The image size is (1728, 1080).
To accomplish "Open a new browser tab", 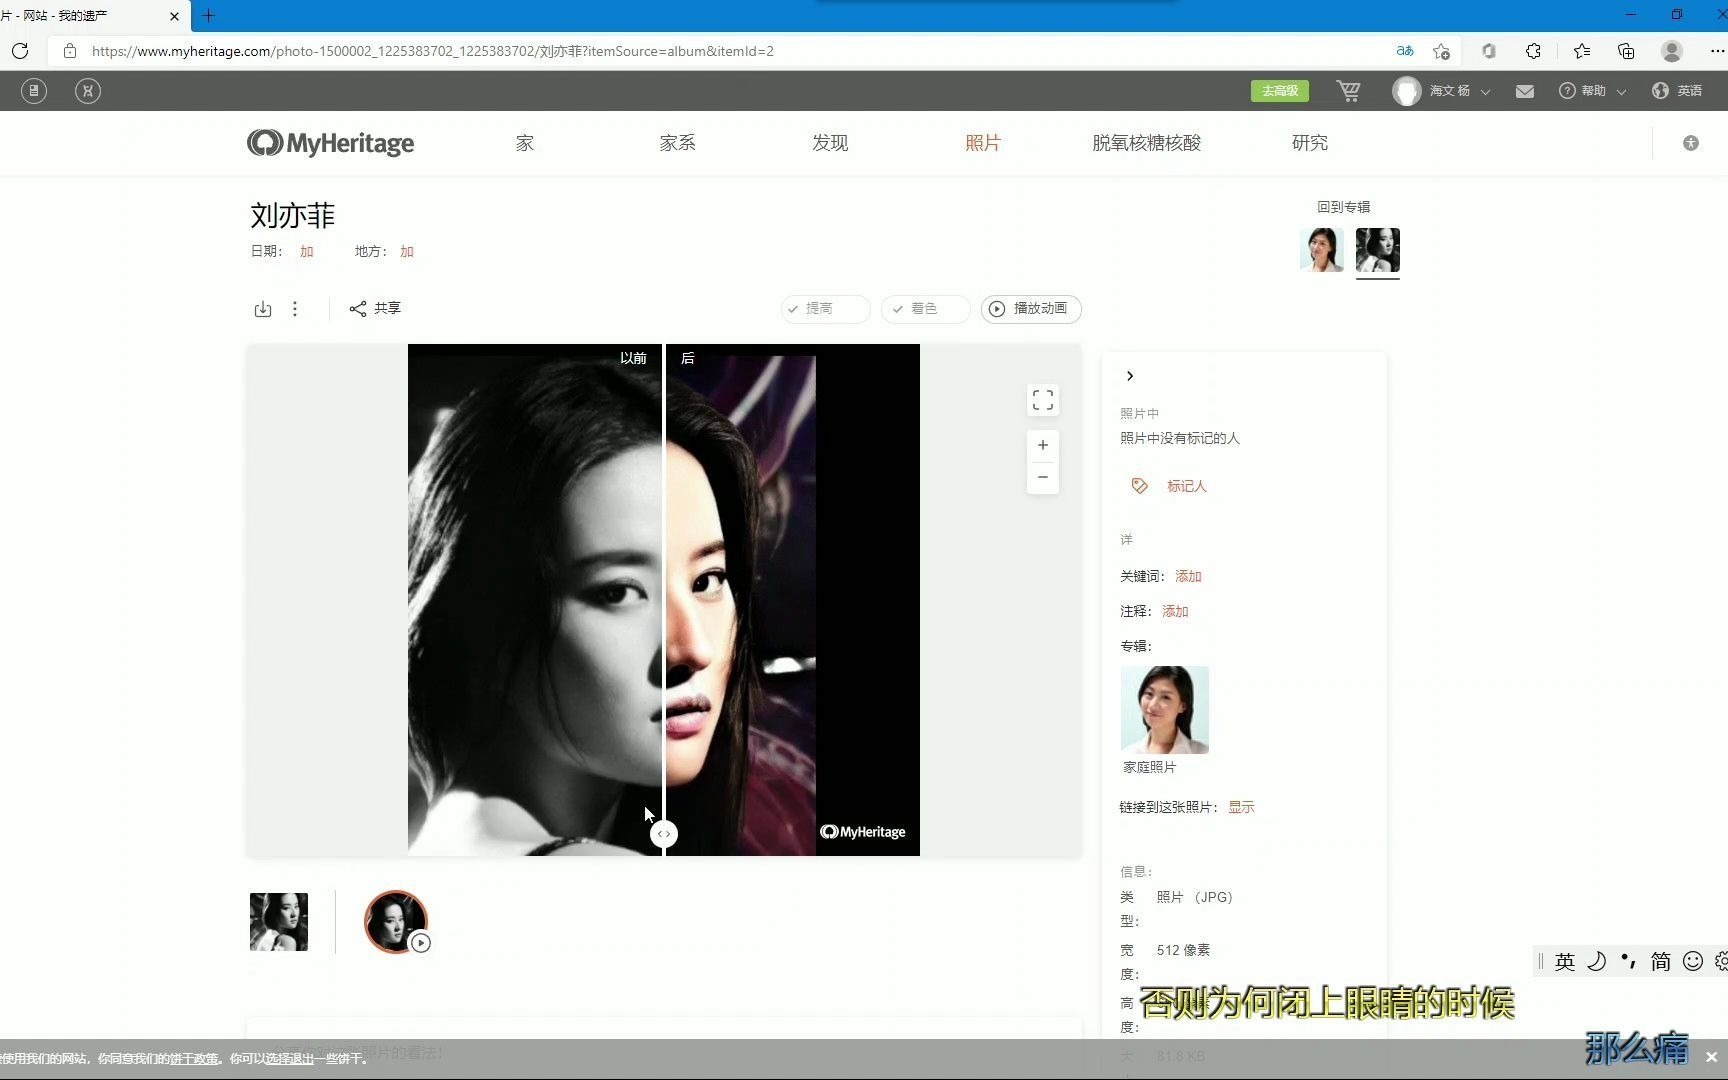I will tap(208, 15).
